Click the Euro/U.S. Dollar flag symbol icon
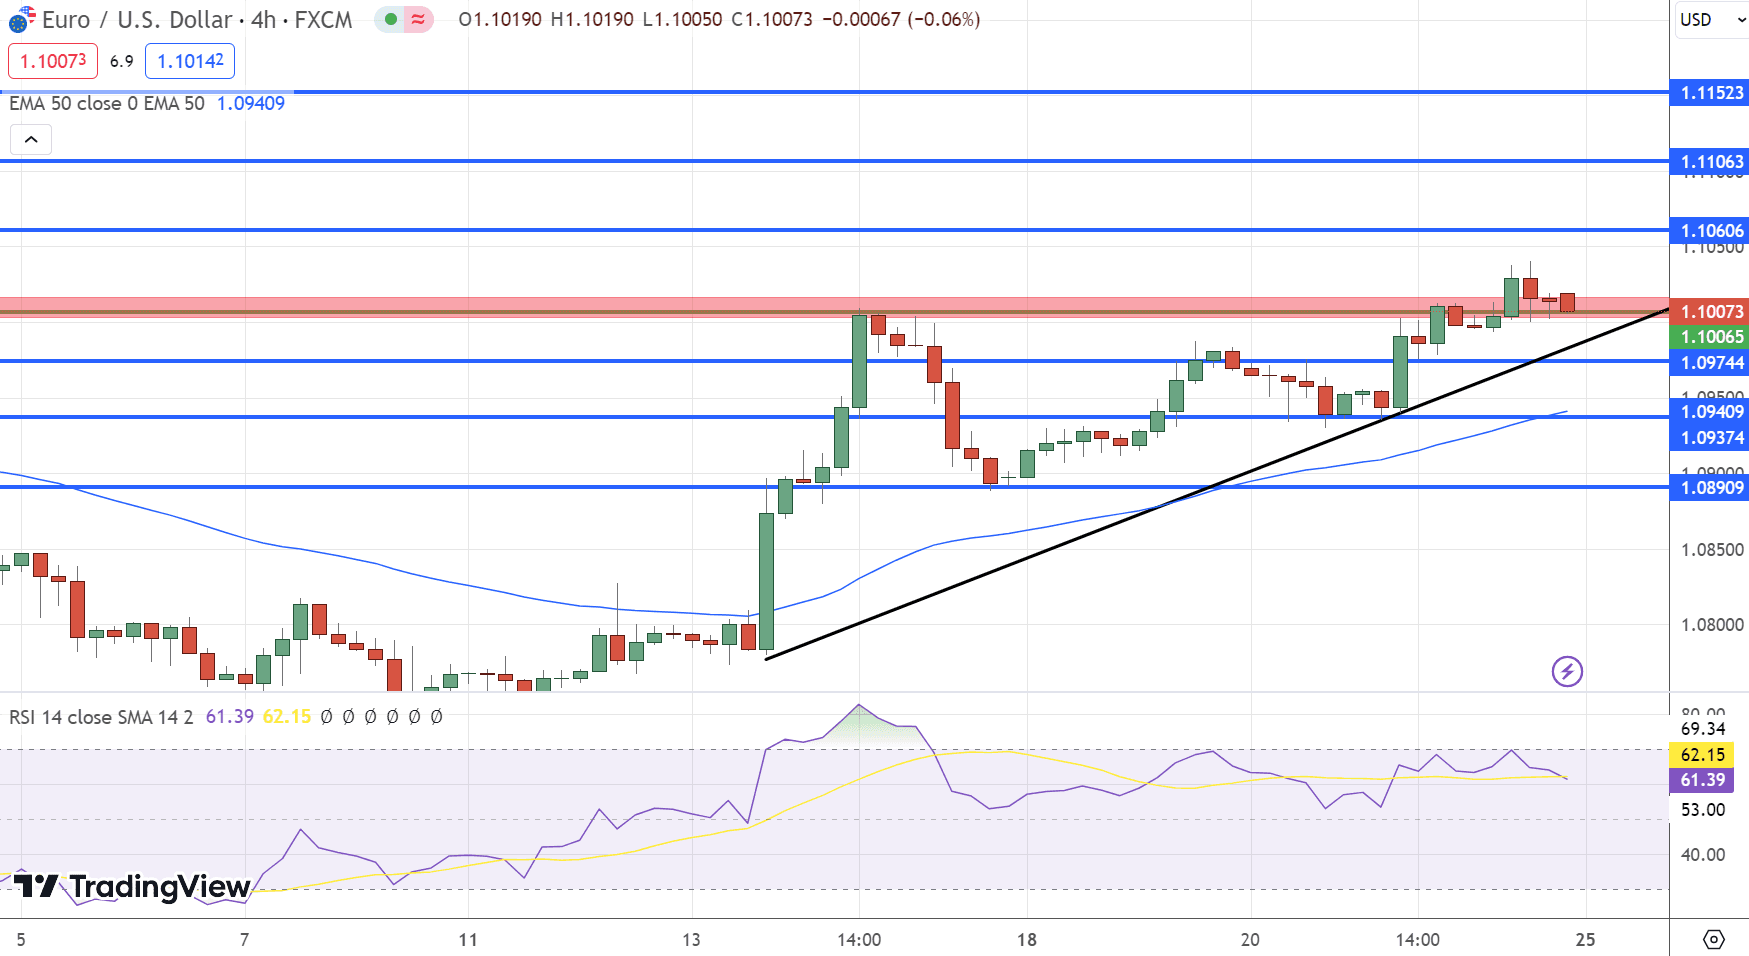1749x956 pixels. point(22,19)
